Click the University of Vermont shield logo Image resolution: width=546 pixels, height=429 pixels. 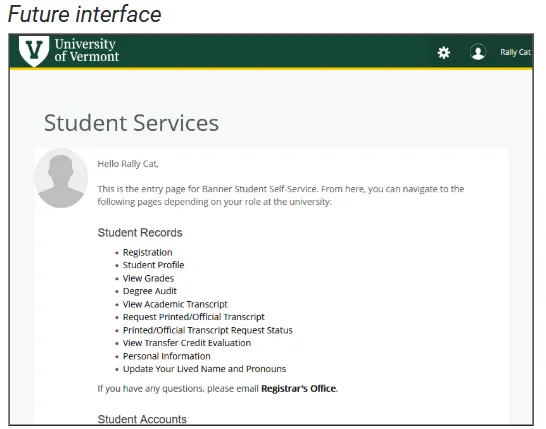(34, 51)
